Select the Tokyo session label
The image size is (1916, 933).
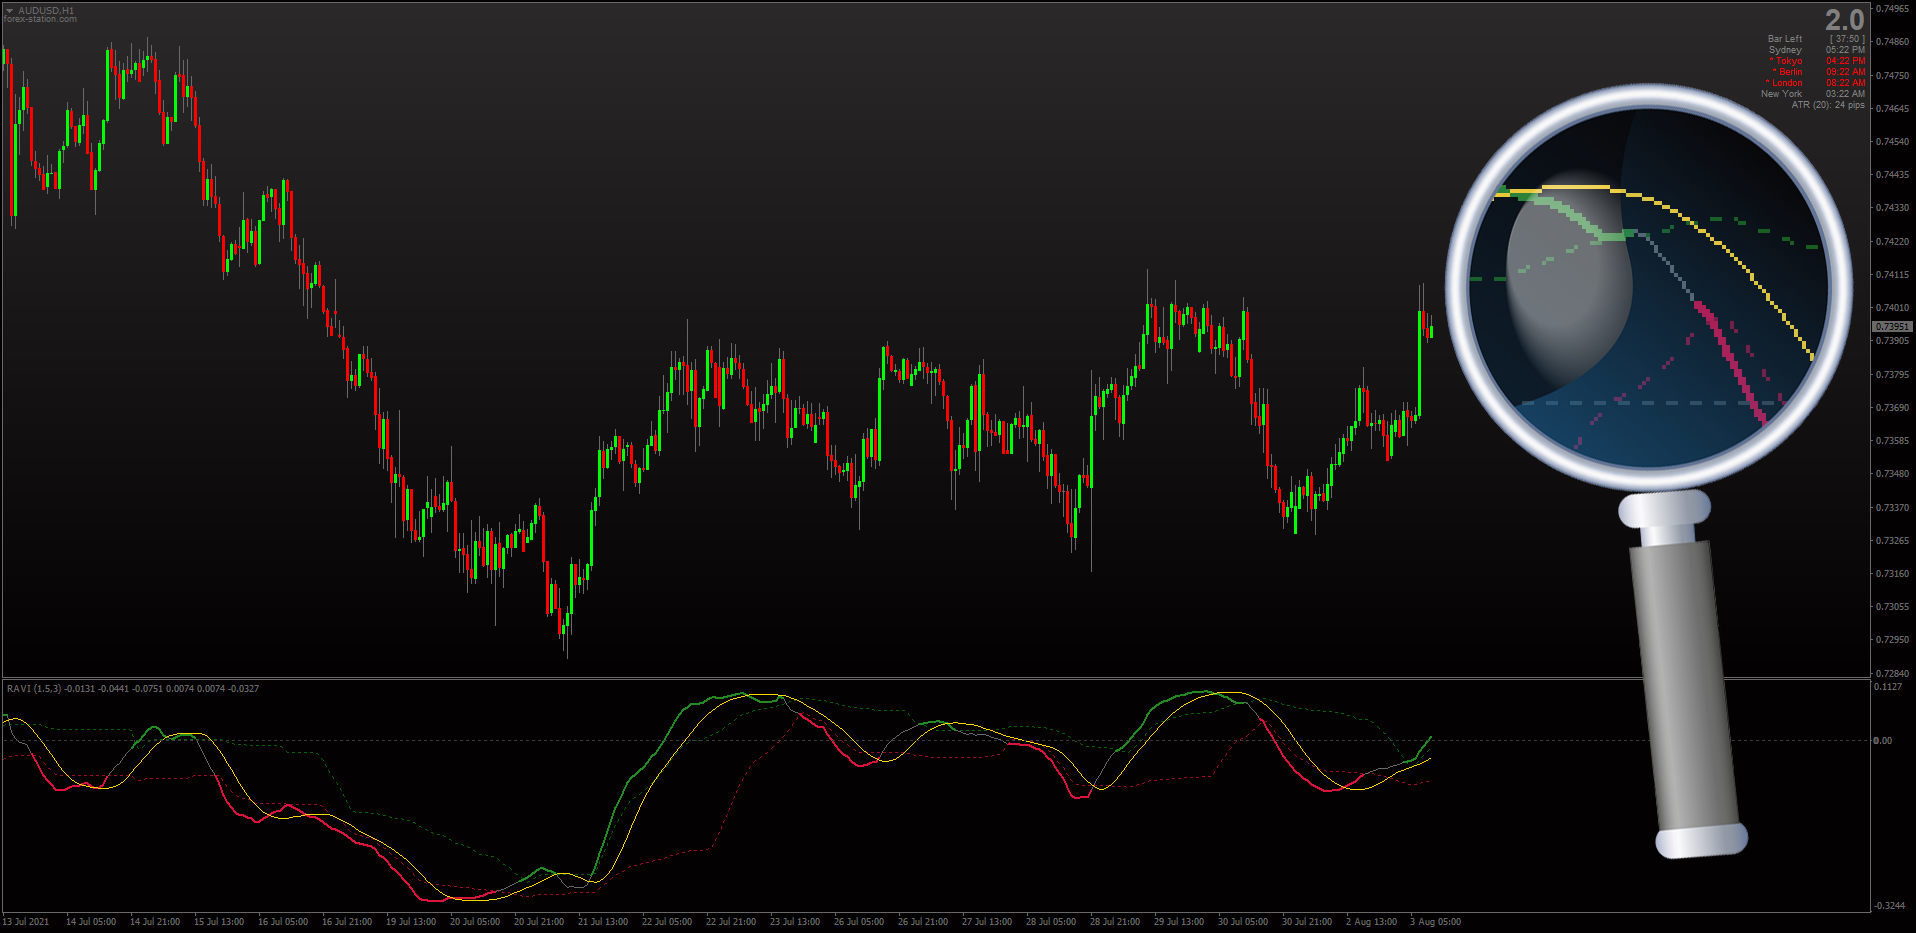point(1786,61)
